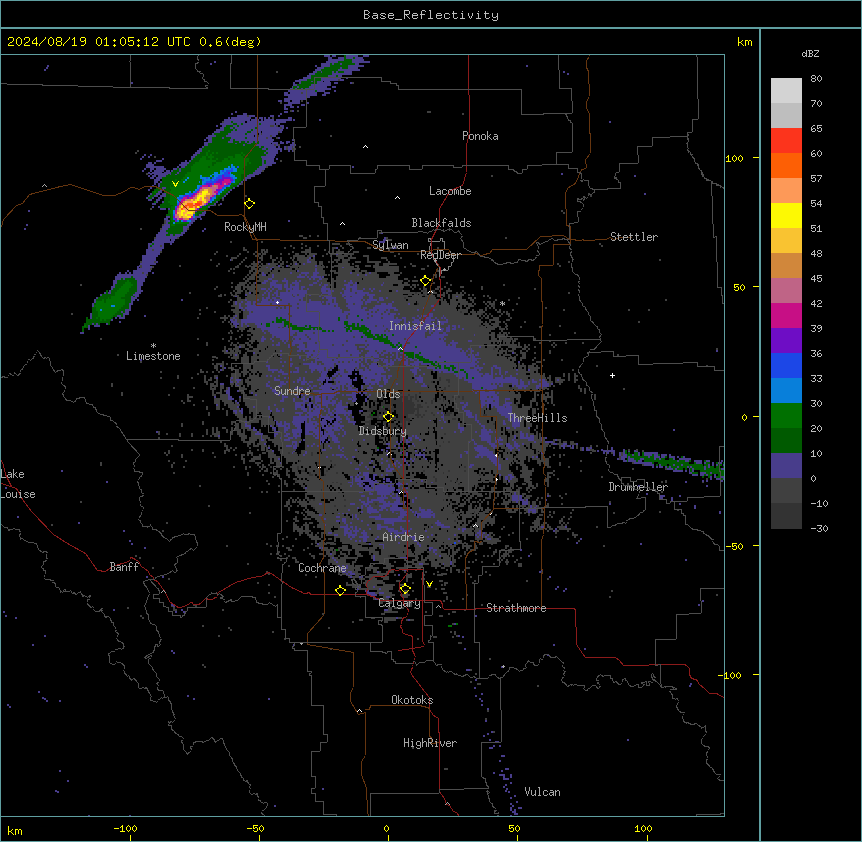Click the blue 33-36 dBZ legend swatch

coord(786,365)
